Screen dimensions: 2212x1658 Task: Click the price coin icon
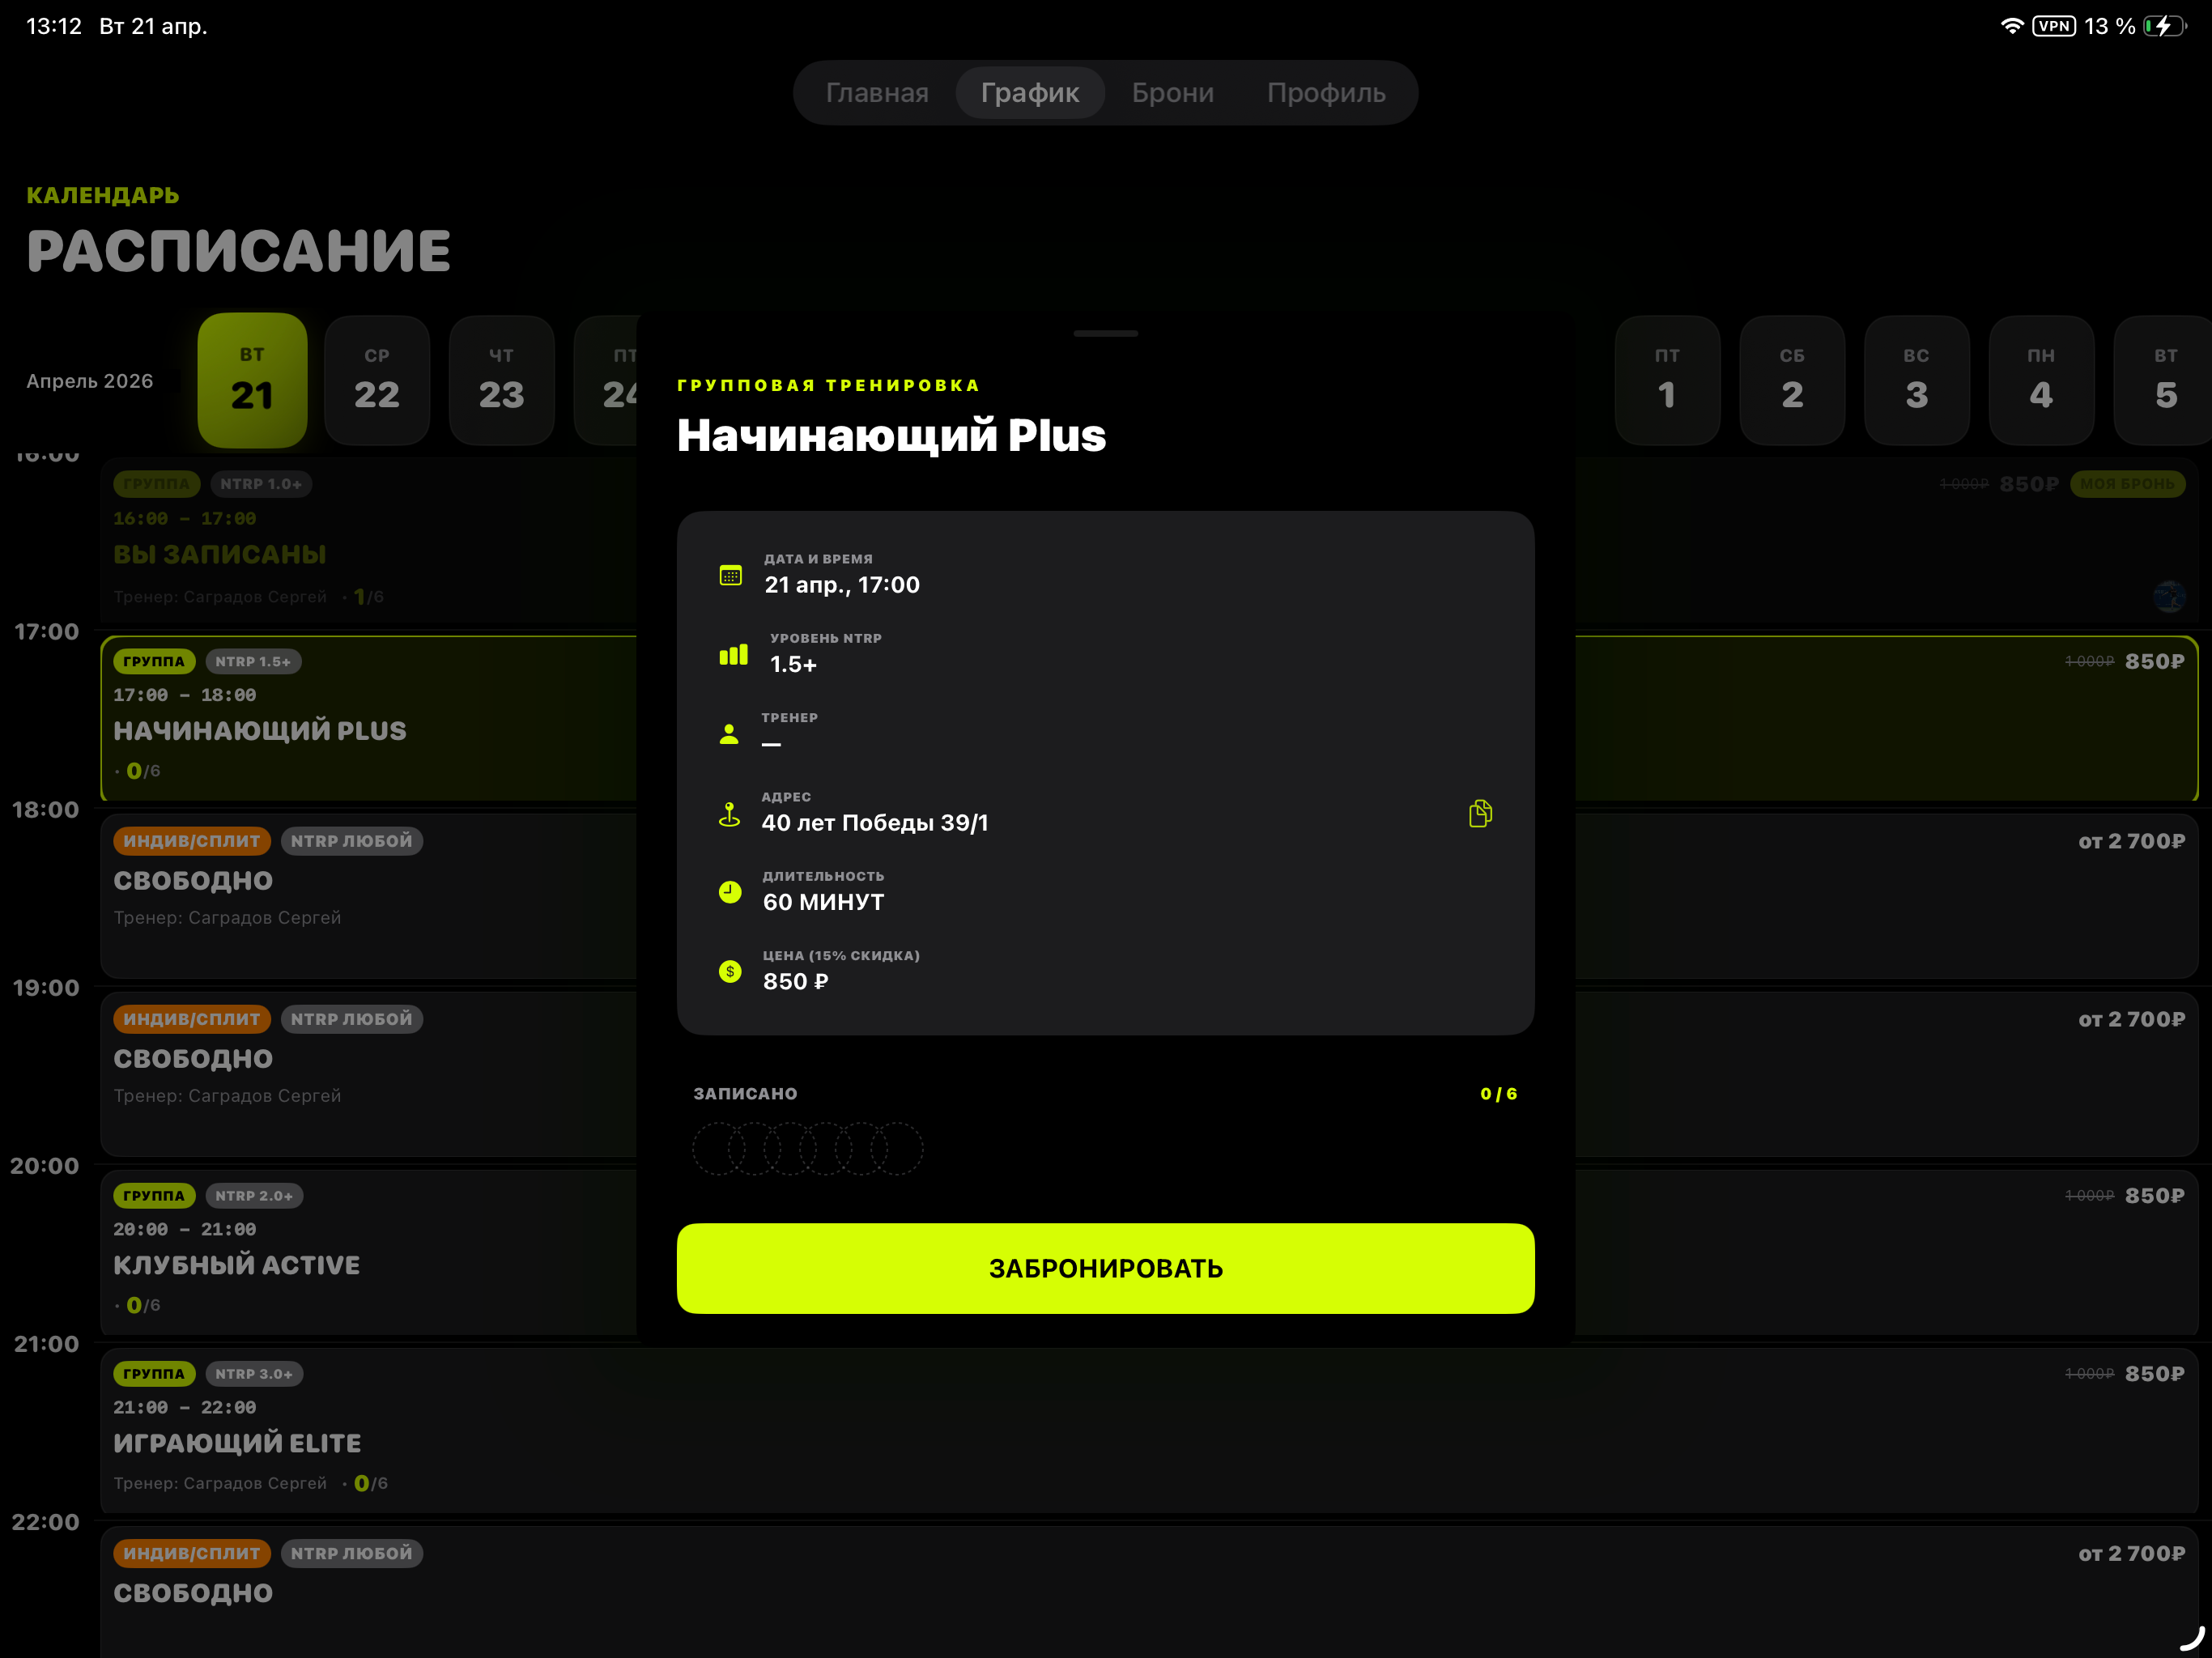[730, 971]
